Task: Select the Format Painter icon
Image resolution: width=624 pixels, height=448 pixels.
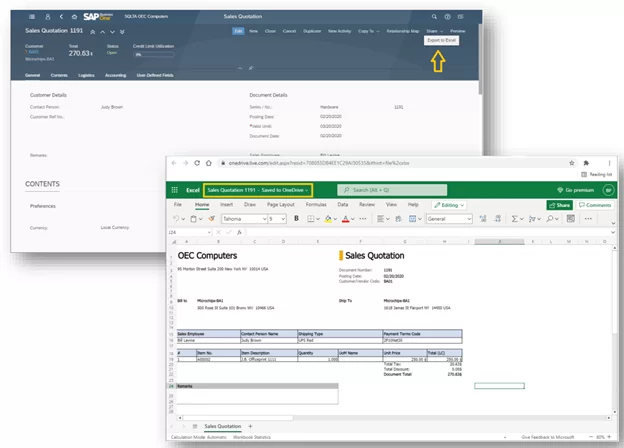Action: (212, 219)
